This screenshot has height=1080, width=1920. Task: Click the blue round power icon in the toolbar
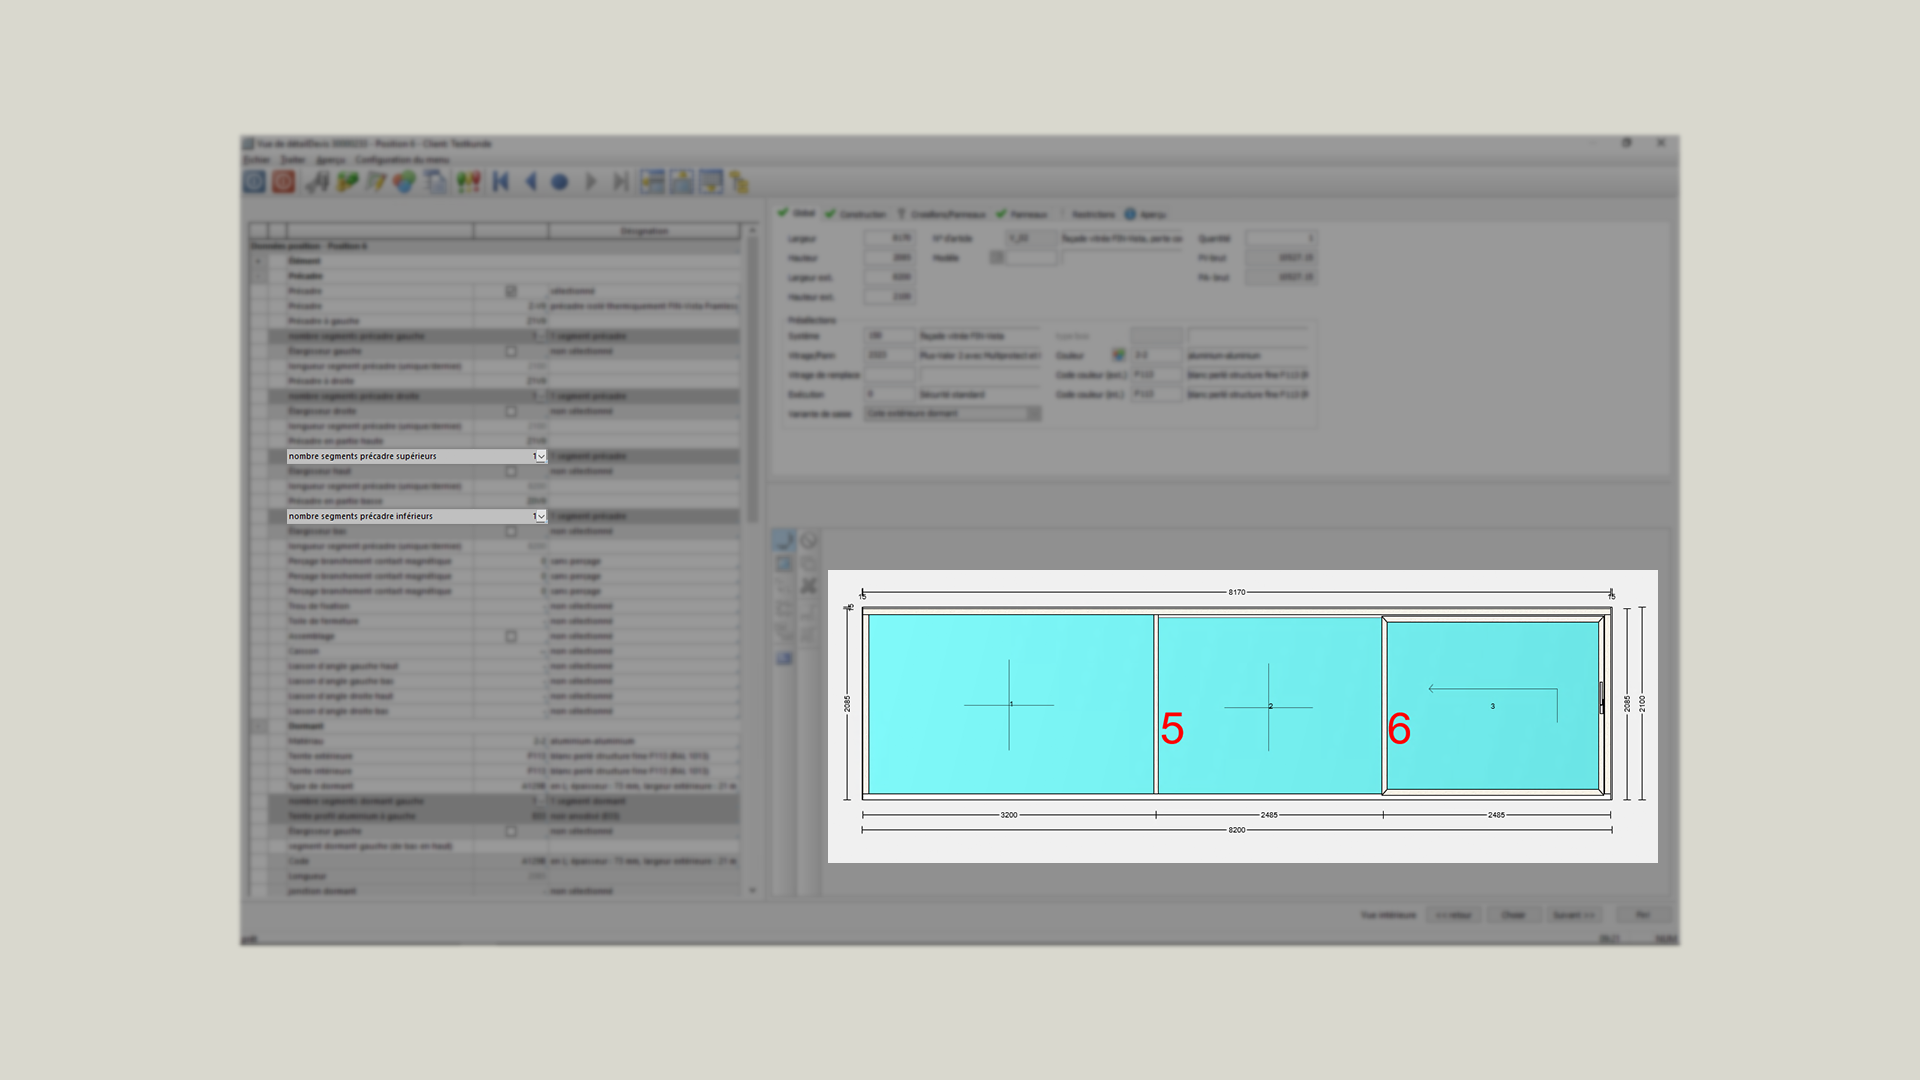(x=254, y=182)
